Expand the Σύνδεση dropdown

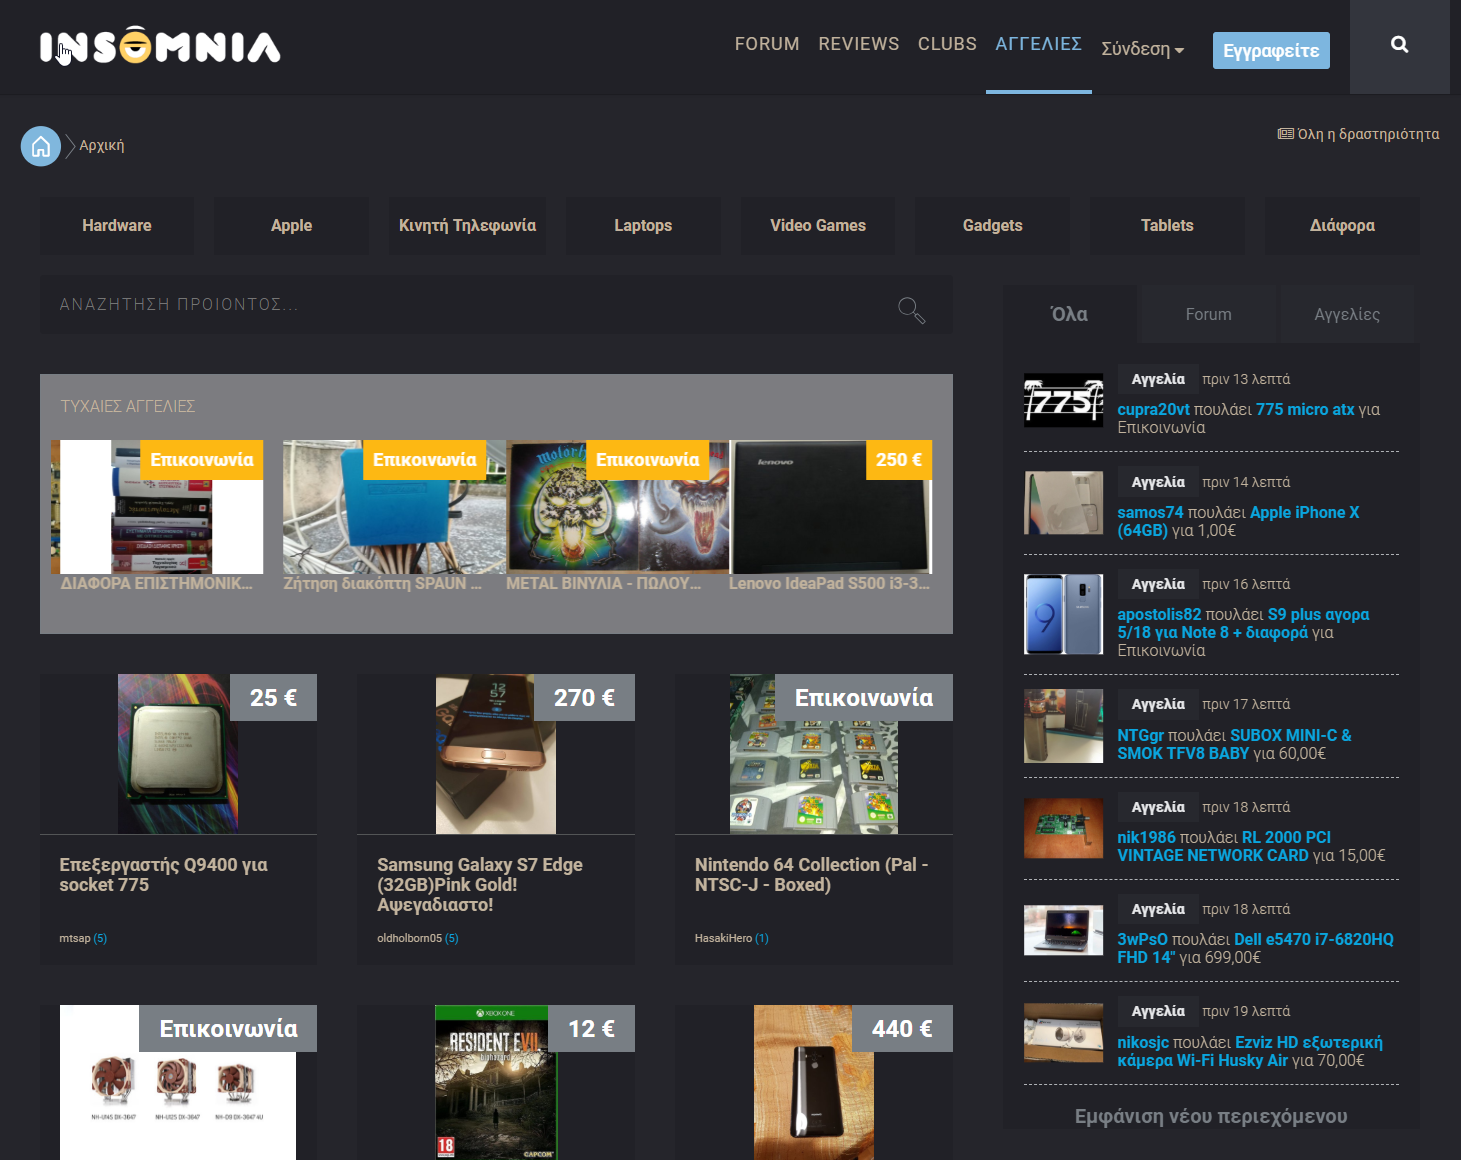tap(1142, 49)
